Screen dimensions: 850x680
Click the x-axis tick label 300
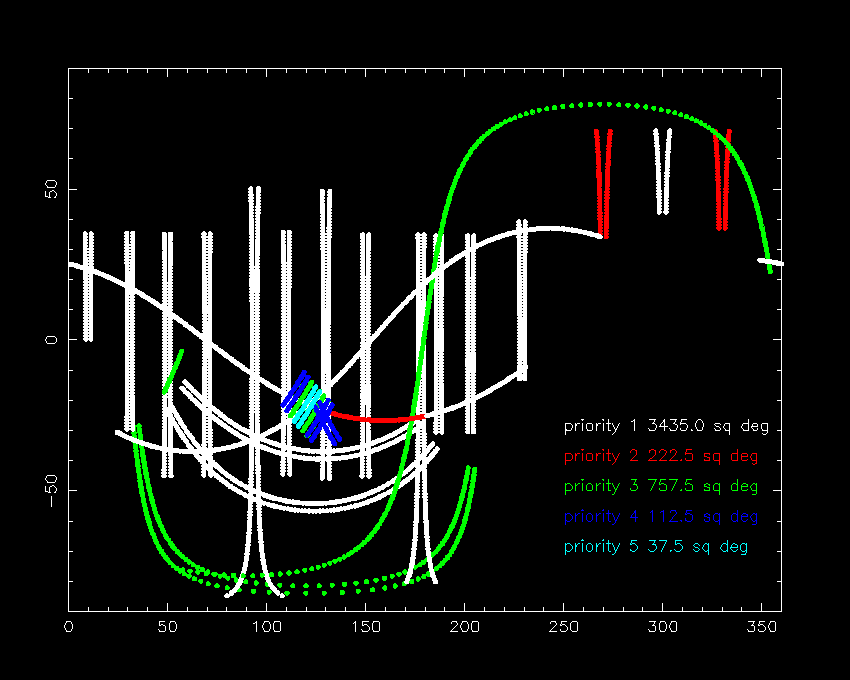662,627
